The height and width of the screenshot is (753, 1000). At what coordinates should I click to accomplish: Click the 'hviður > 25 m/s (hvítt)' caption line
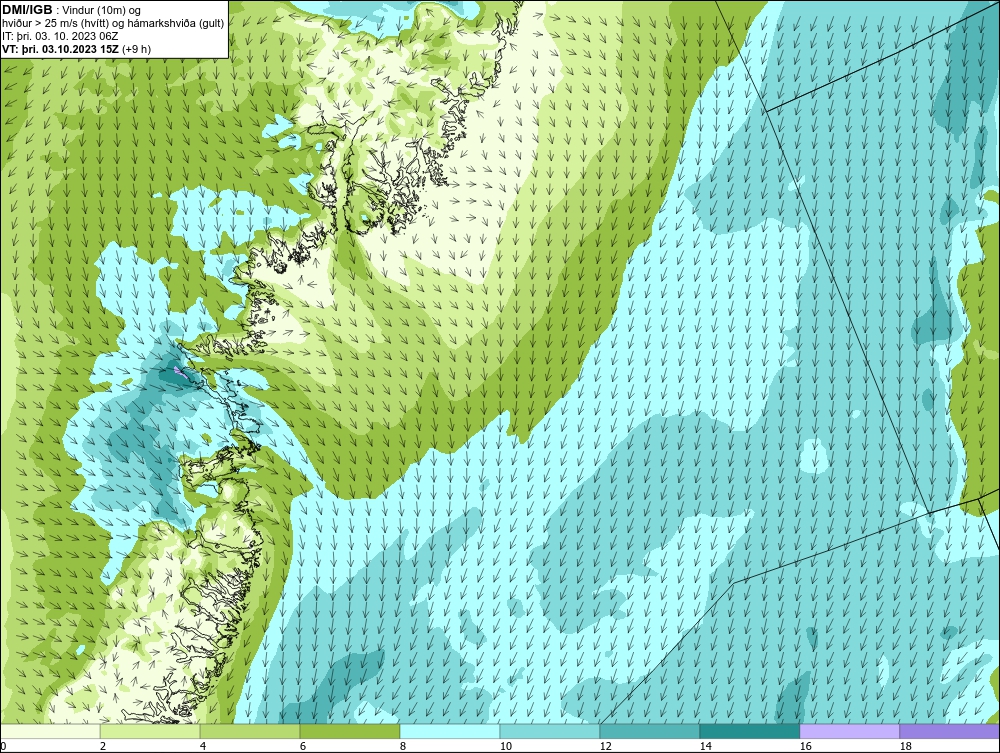(112, 24)
